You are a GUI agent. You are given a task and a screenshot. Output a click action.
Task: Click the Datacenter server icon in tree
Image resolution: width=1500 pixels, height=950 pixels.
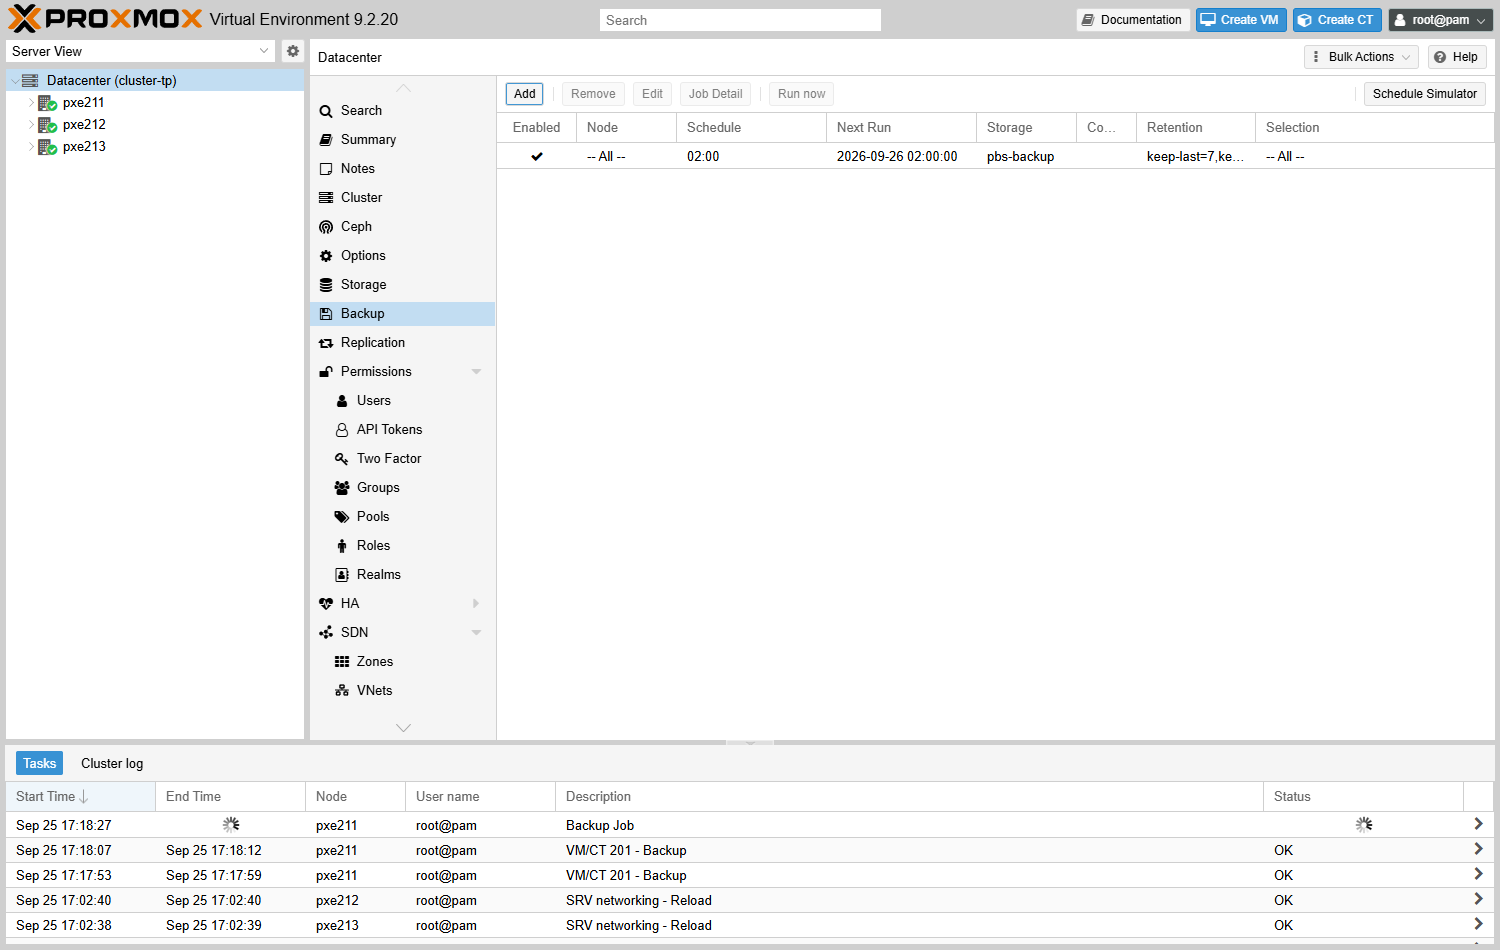coord(30,81)
